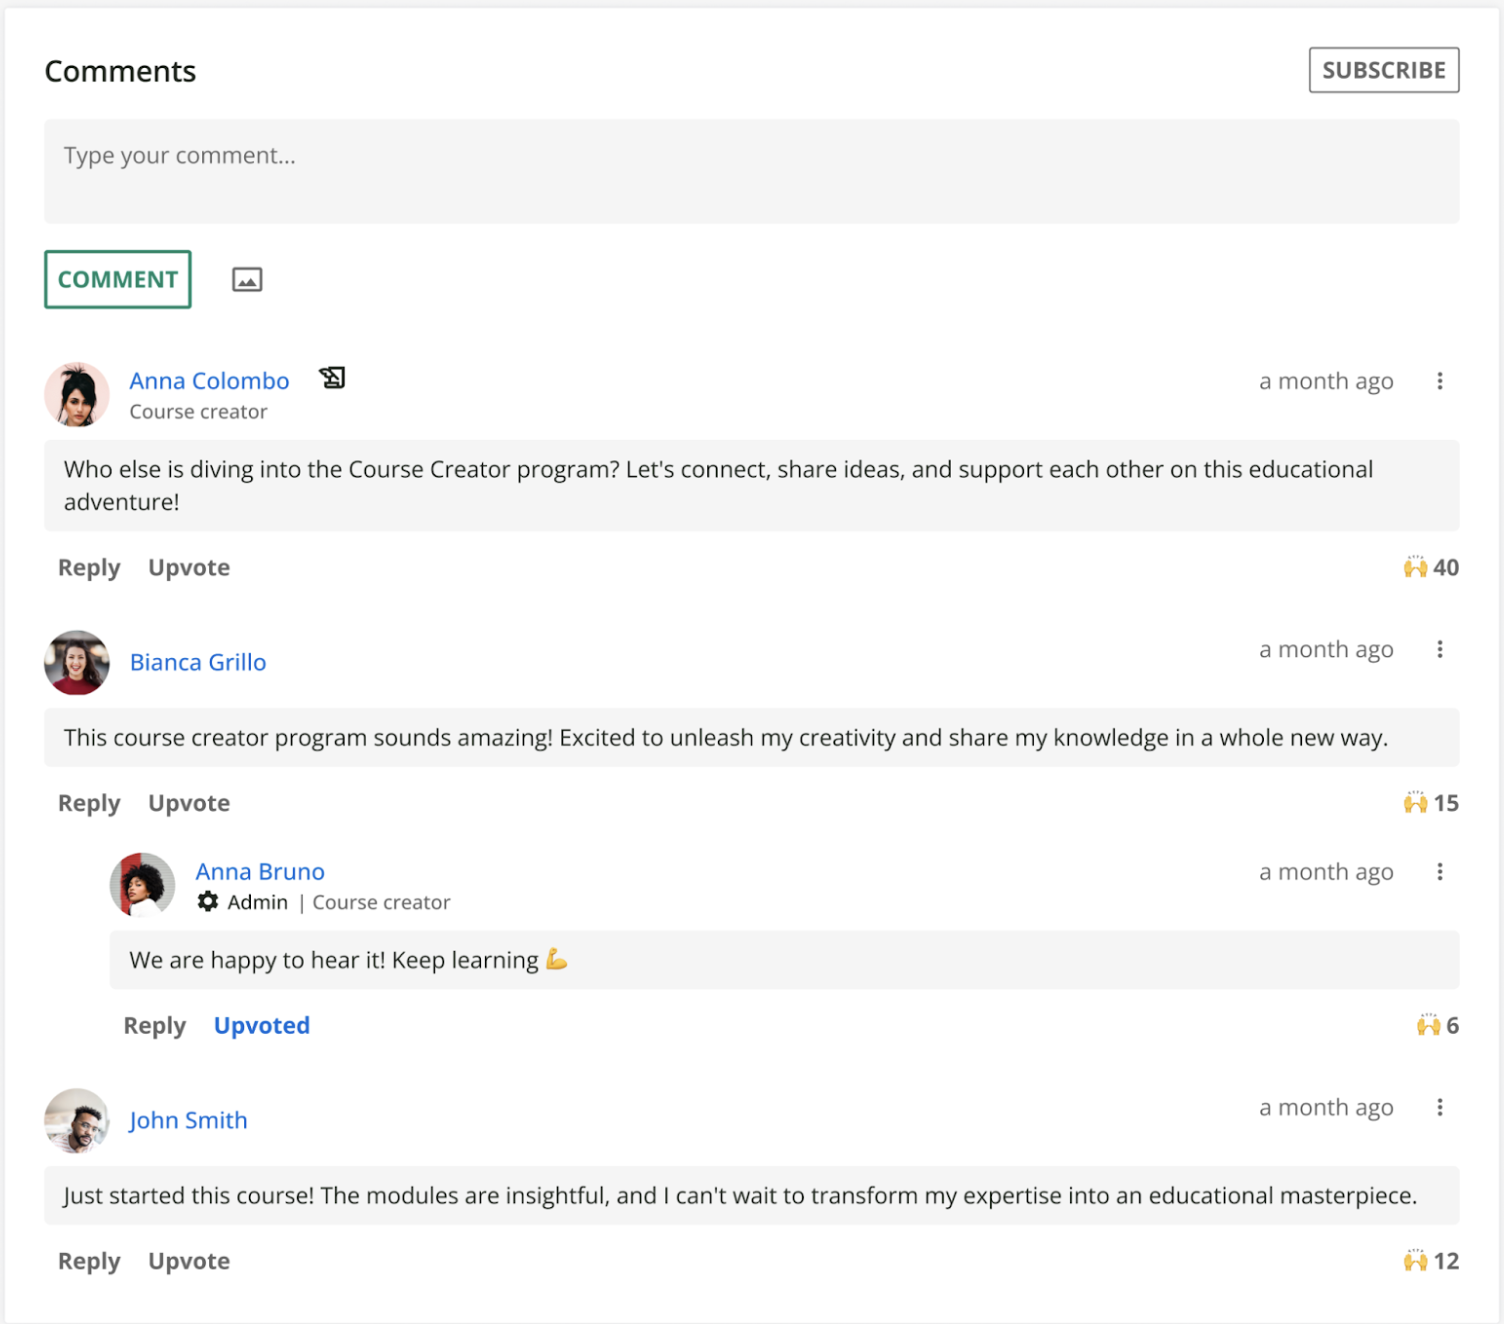This screenshot has height=1324, width=1504.
Task: Click the Admin gear icon under Anna Bruno
Action: point(208,902)
